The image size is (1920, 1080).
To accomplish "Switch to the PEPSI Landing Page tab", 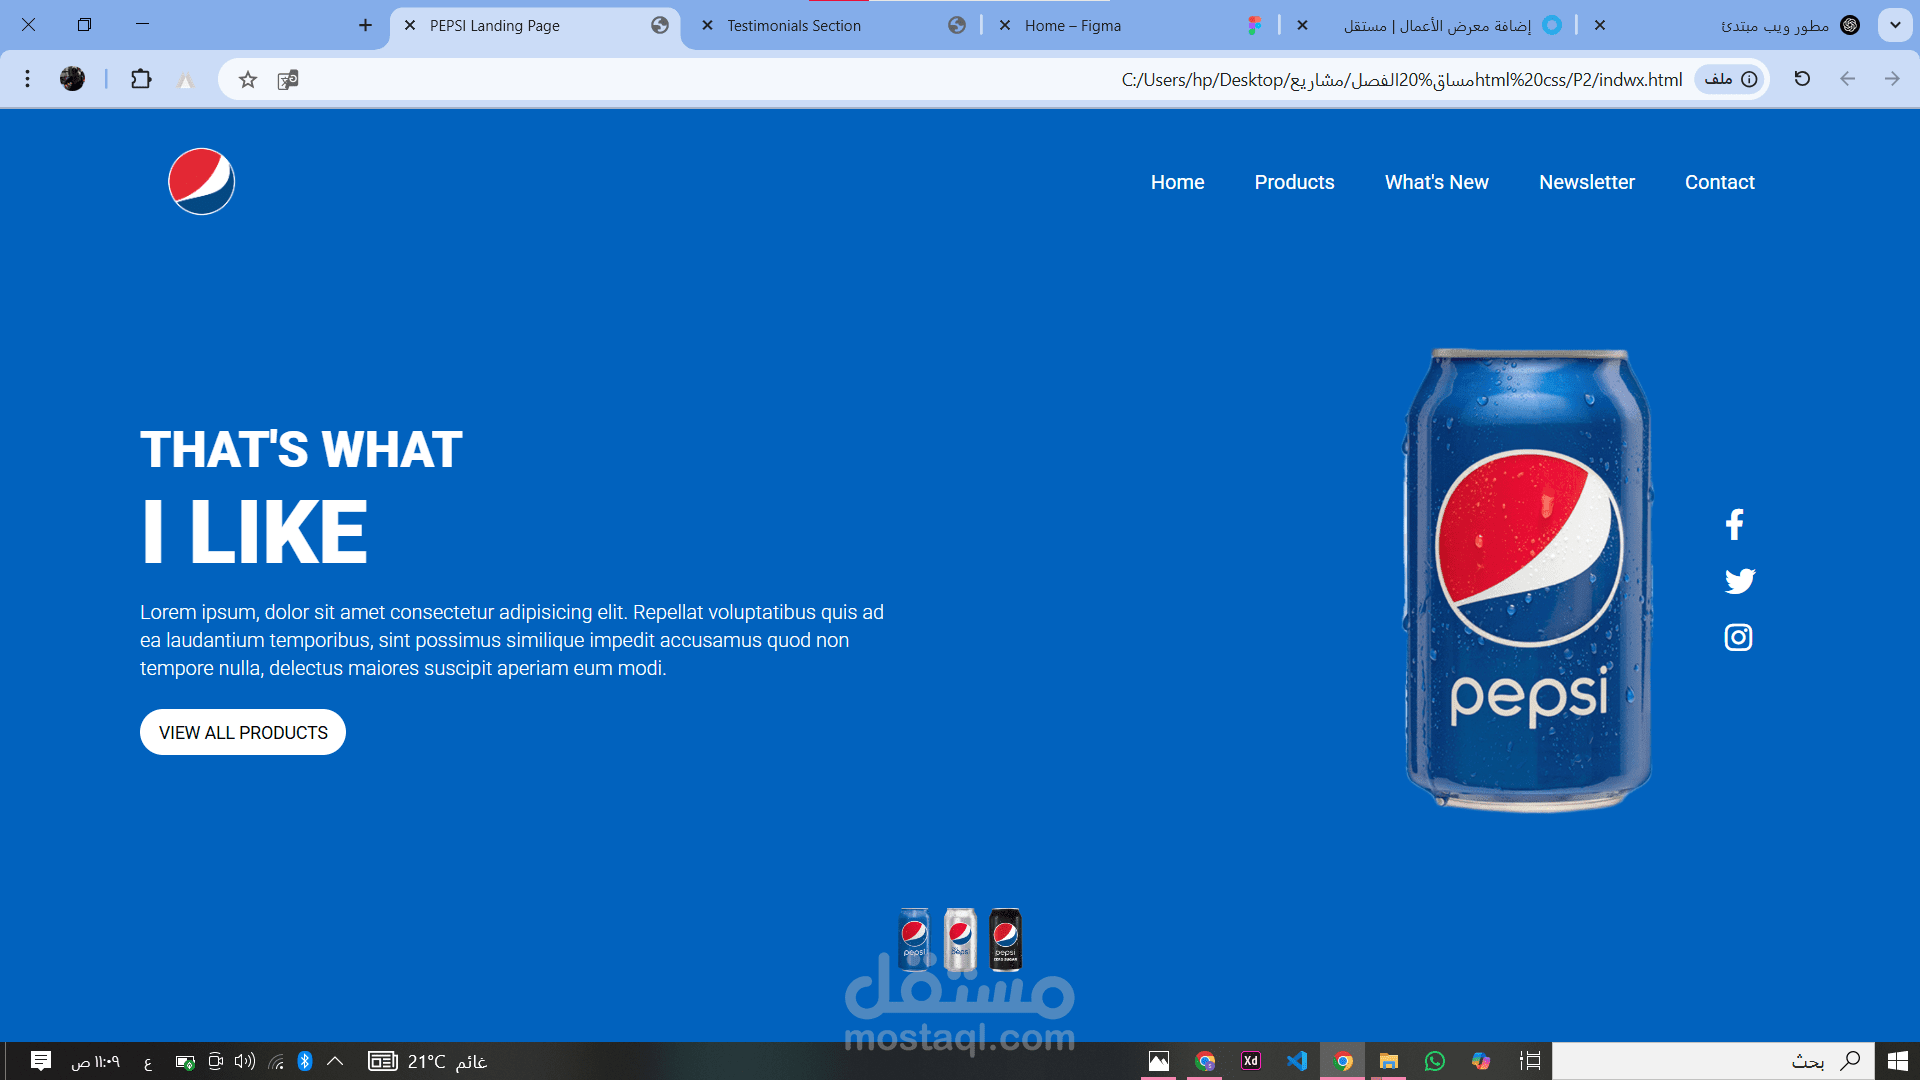I will pyautogui.click(x=535, y=26).
